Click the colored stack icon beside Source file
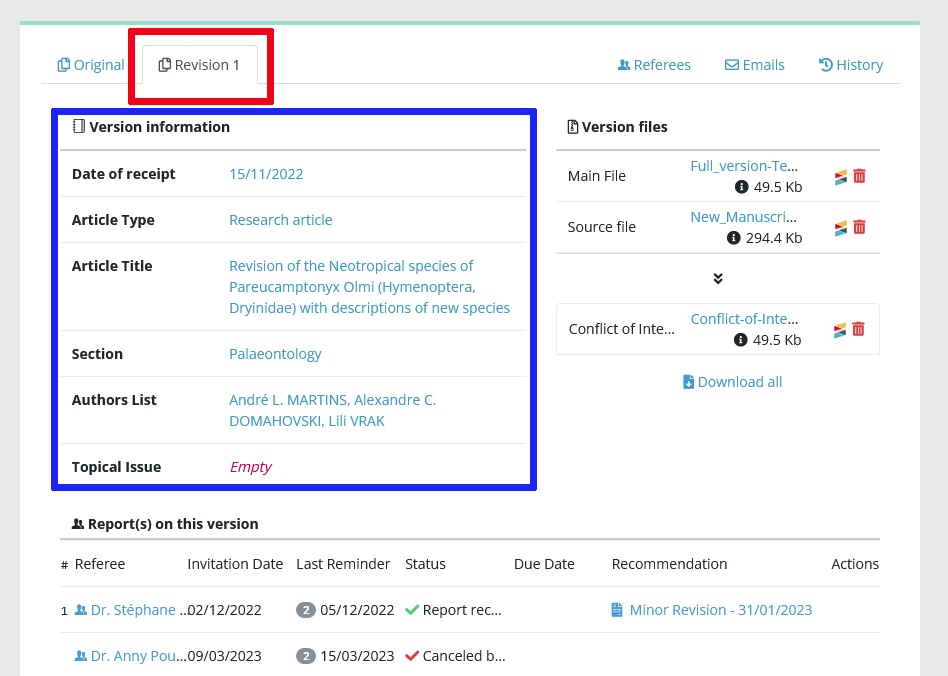948x676 pixels. 841,228
